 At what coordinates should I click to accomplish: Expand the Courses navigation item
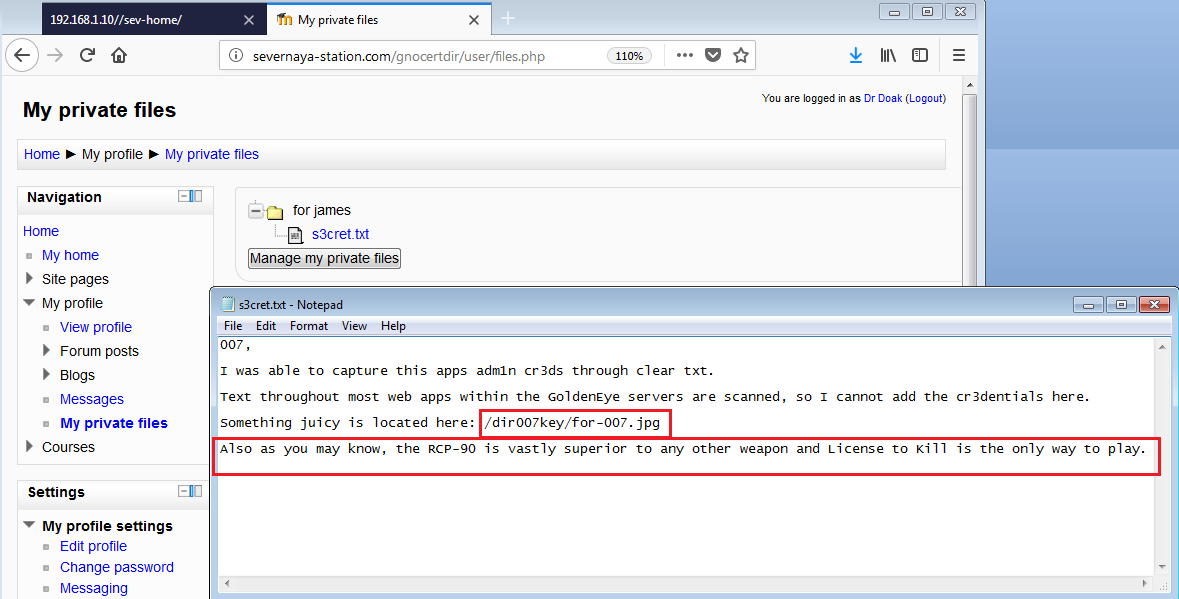click(x=29, y=447)
